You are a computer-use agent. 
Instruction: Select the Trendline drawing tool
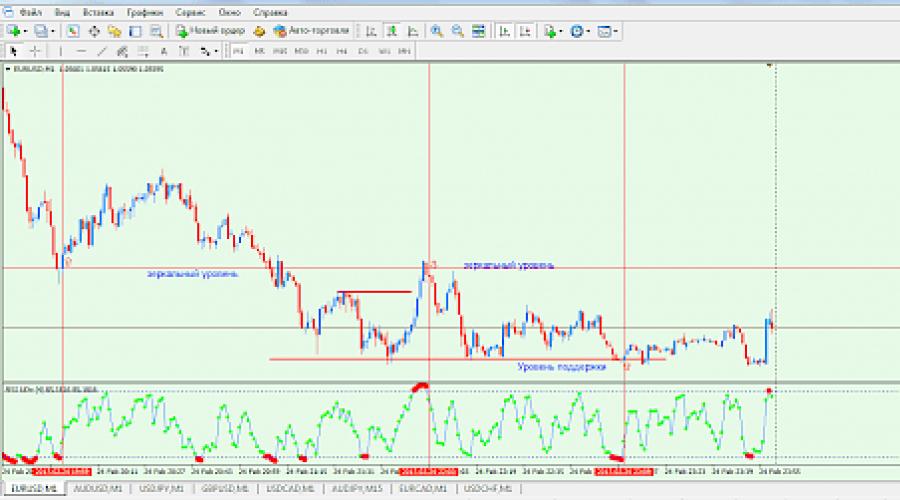click(102, 51)
